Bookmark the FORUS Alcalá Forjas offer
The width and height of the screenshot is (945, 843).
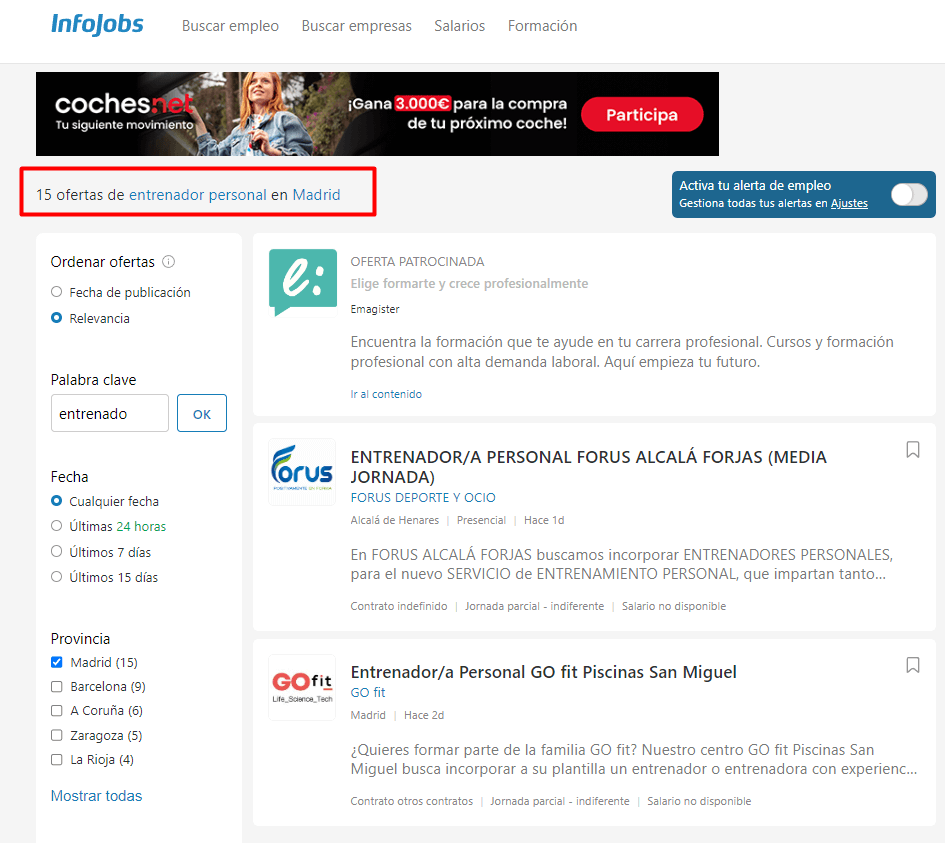(x=912, y=450)
